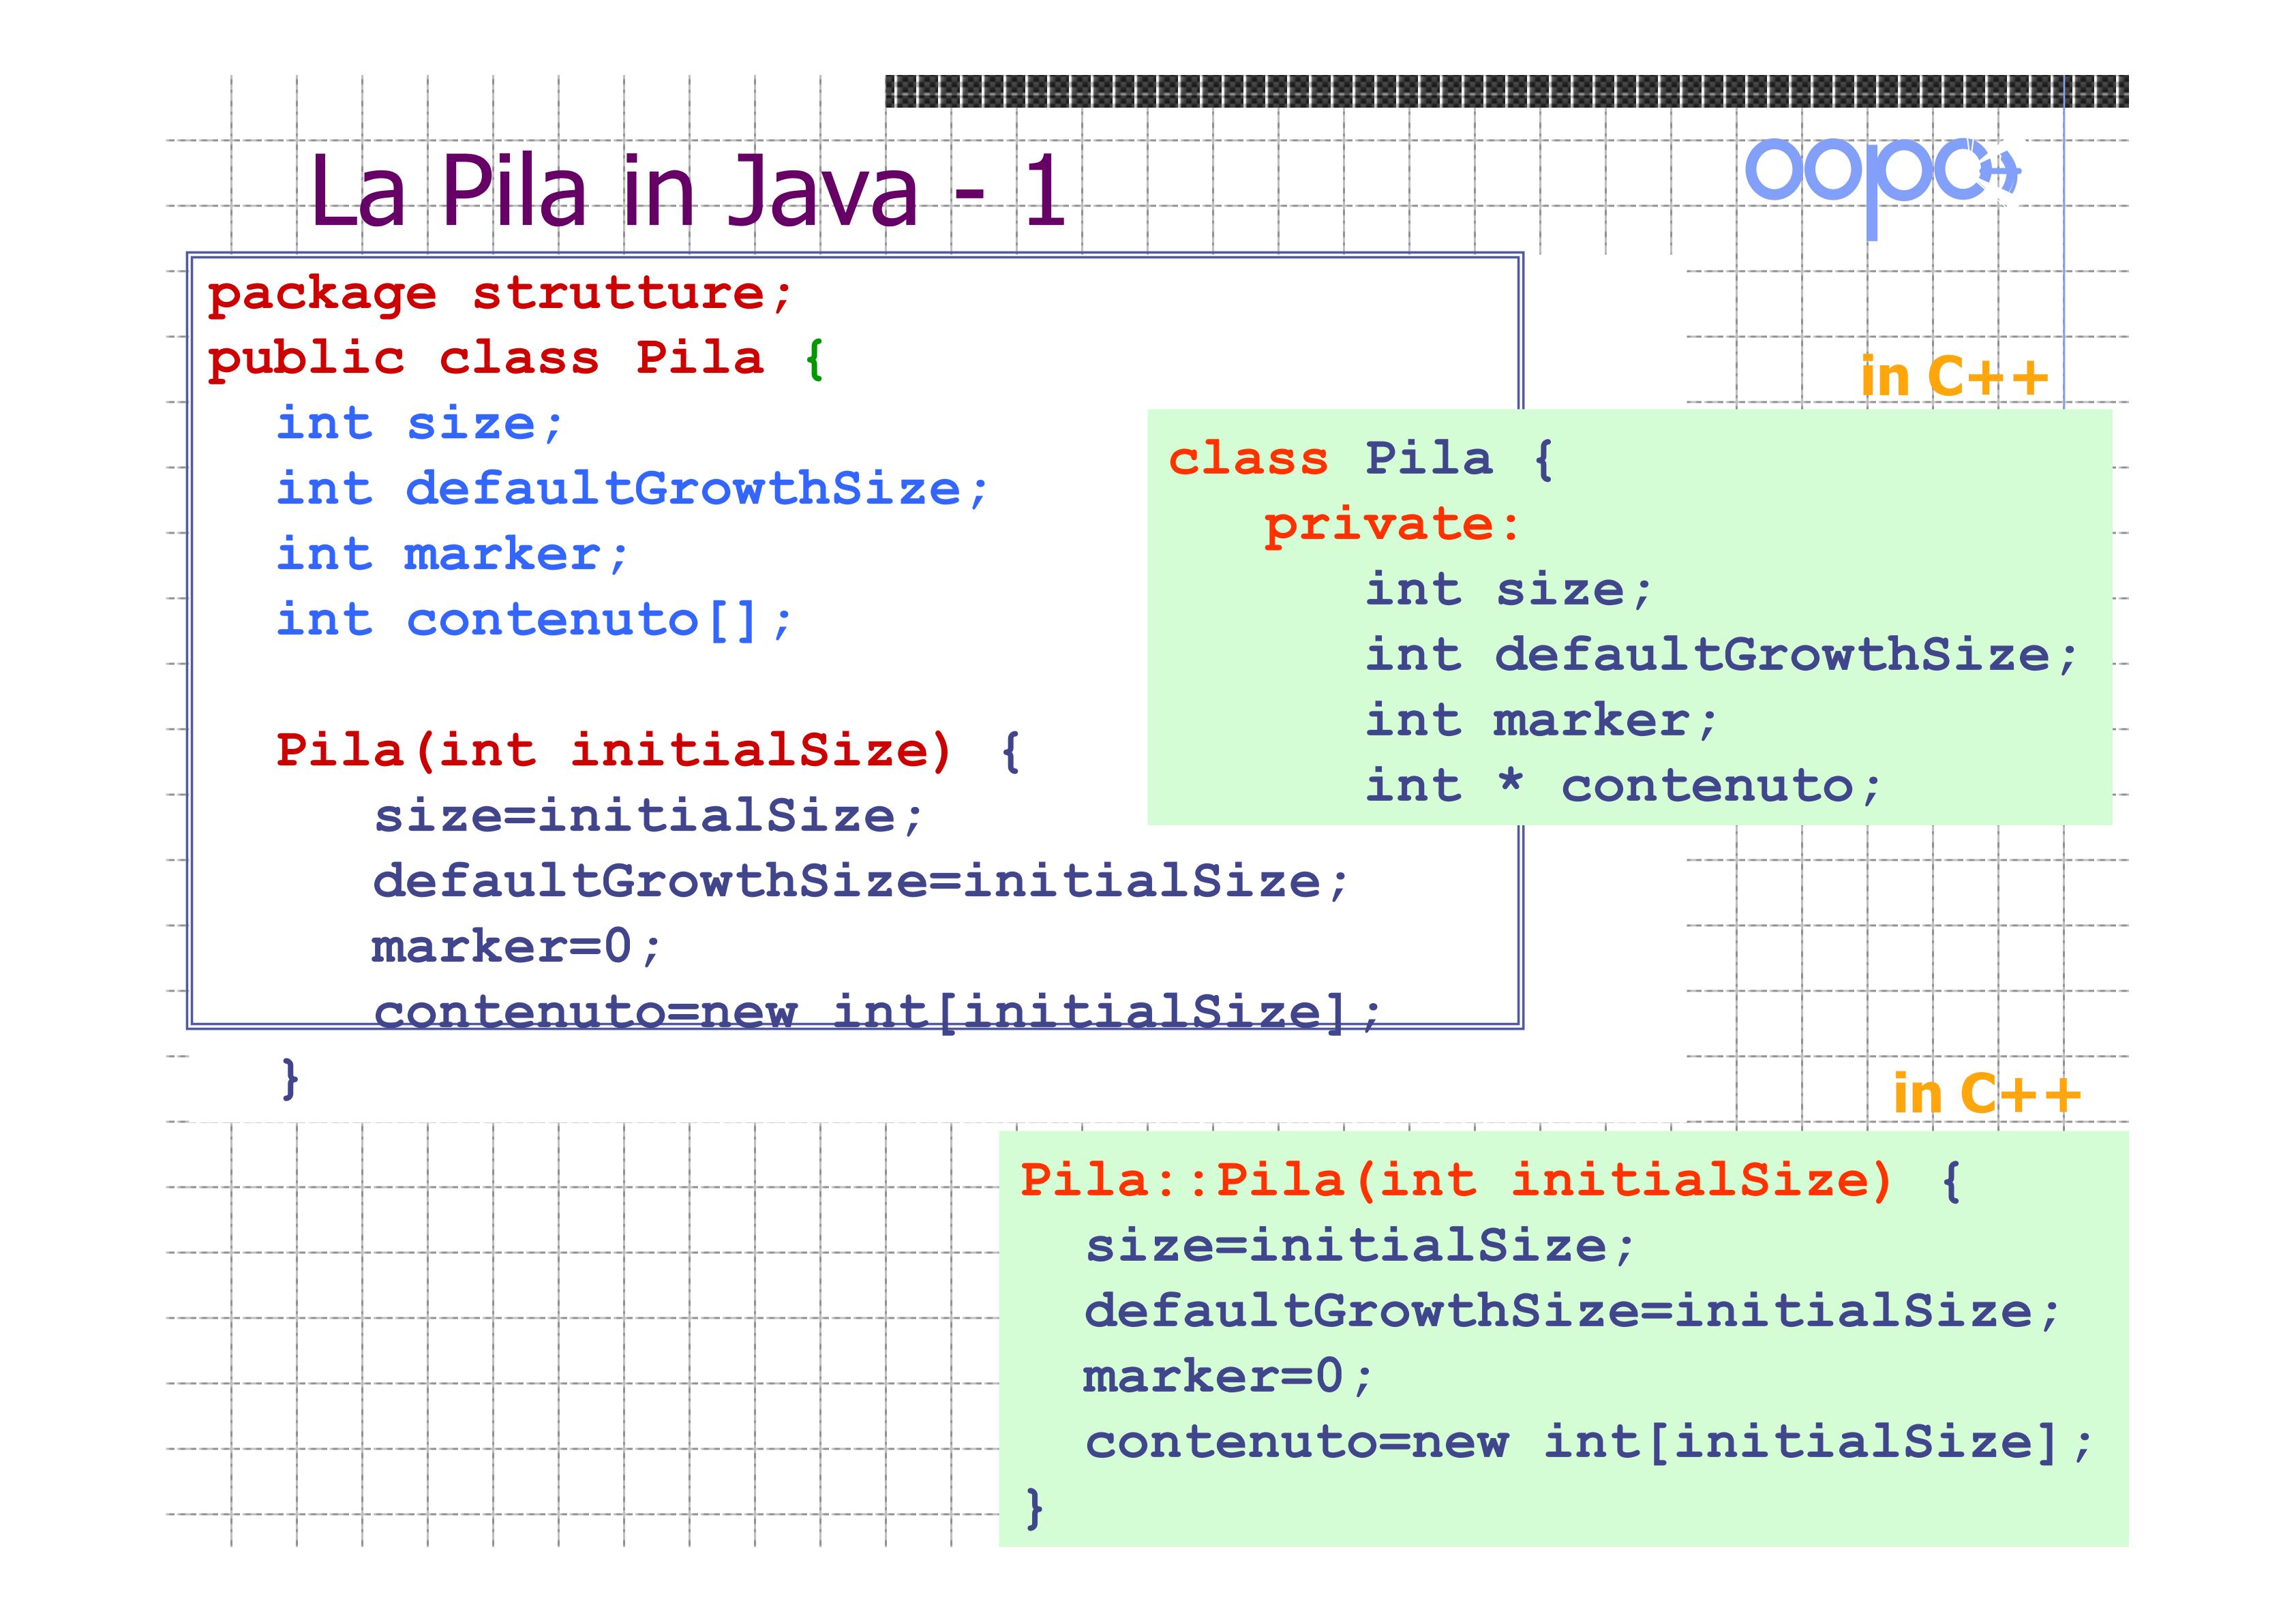Click the 'class Pila {' C++ line
Screen dimensions: 2296x1622
[x=1360, y=460]
